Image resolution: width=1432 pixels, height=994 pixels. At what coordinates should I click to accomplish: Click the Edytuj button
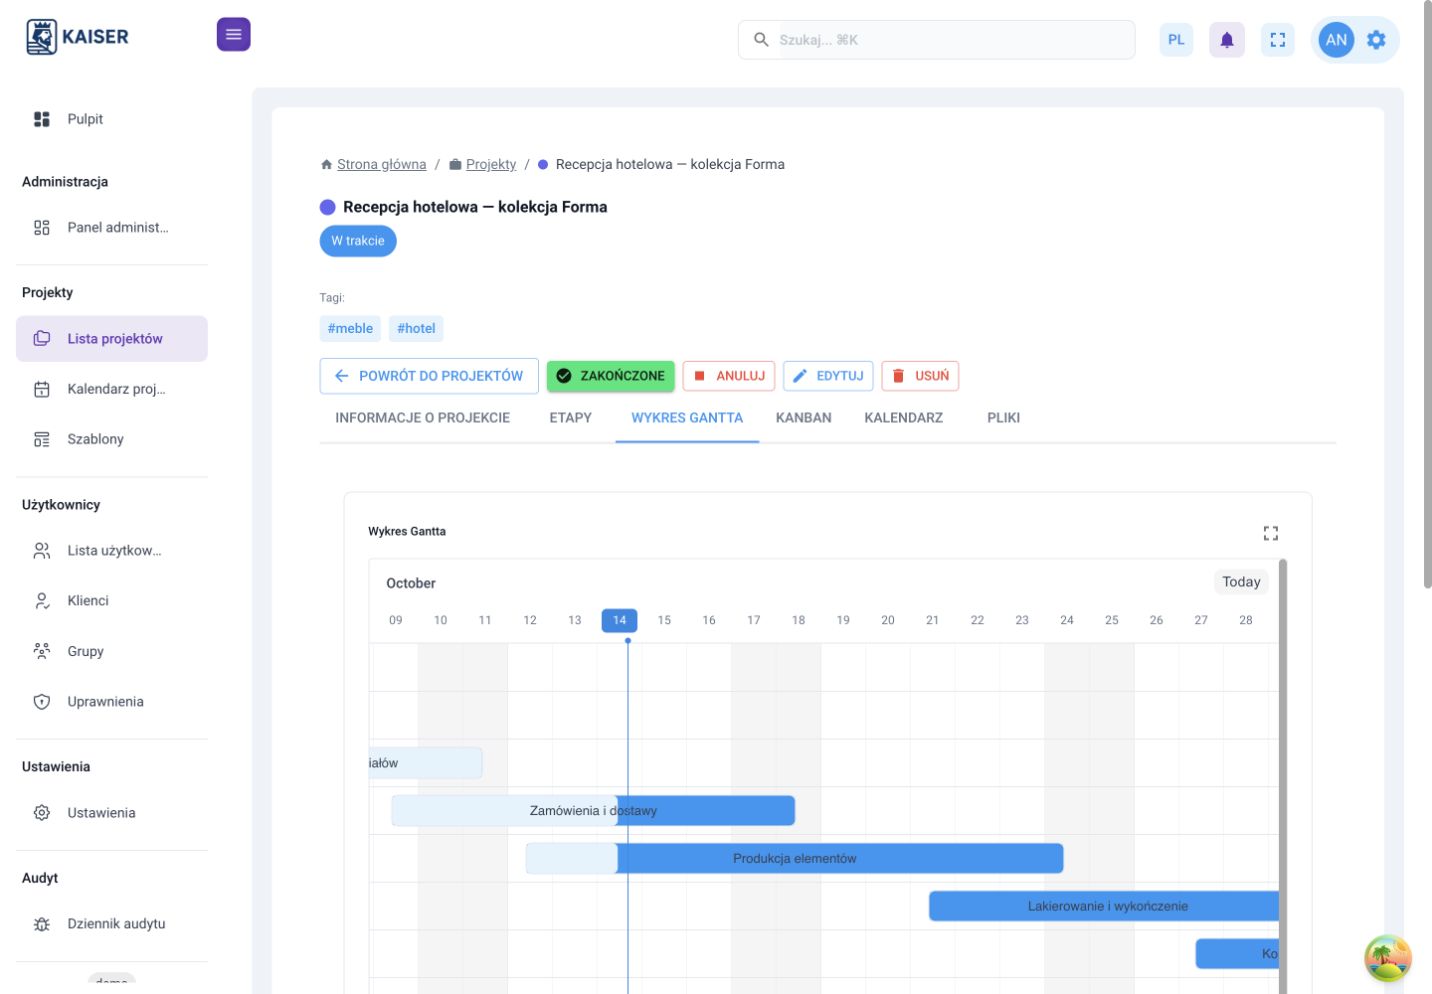pos(828,376)
